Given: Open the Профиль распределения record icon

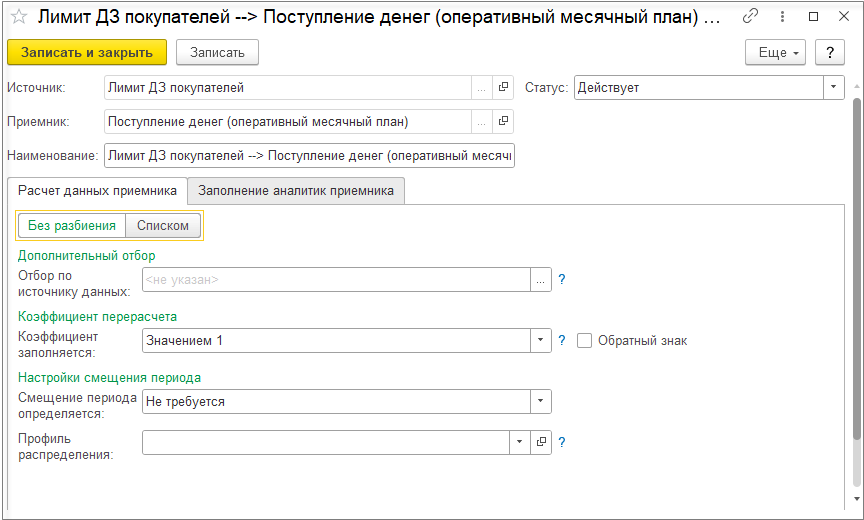Looking at the screenshot, I should (541, 442).
